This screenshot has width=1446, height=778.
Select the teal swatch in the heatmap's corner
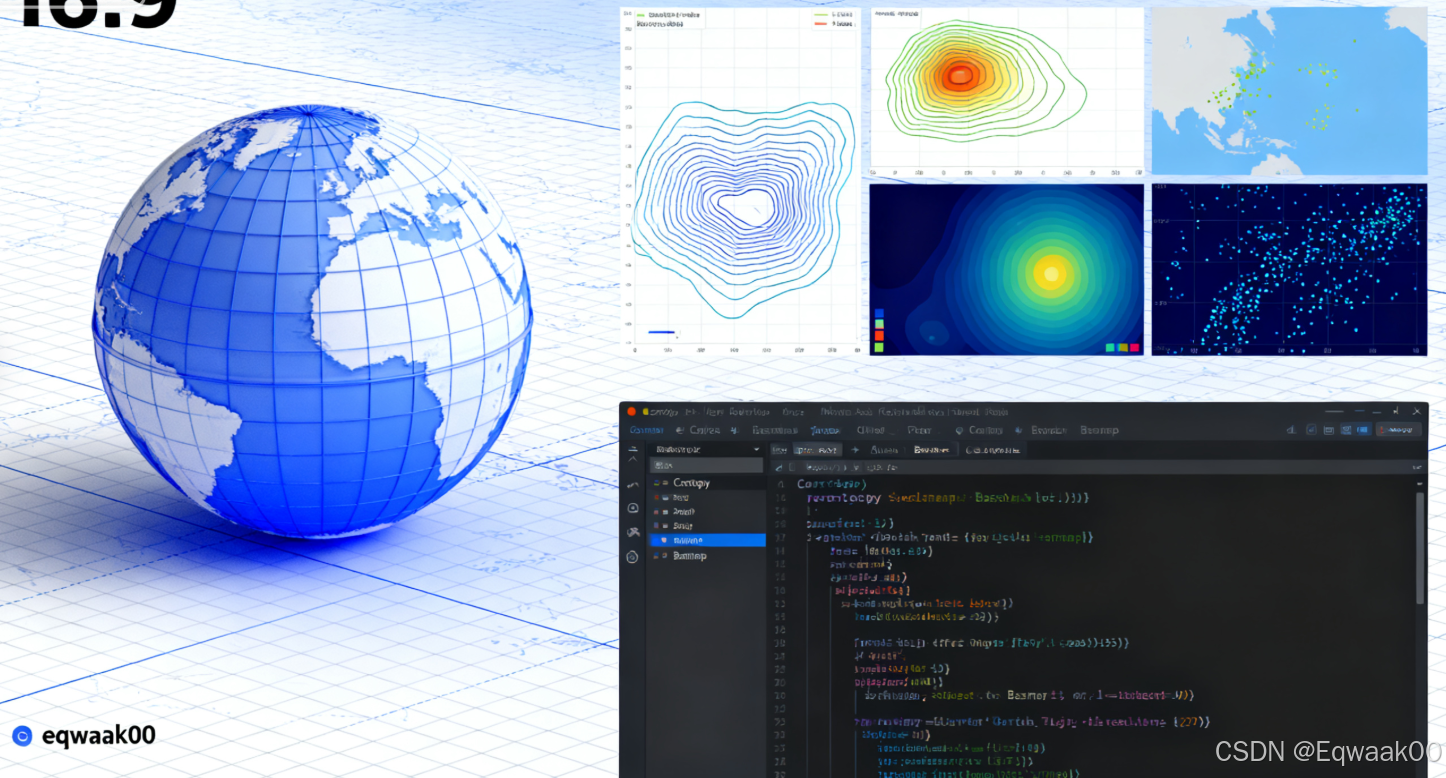point(1110,347)
